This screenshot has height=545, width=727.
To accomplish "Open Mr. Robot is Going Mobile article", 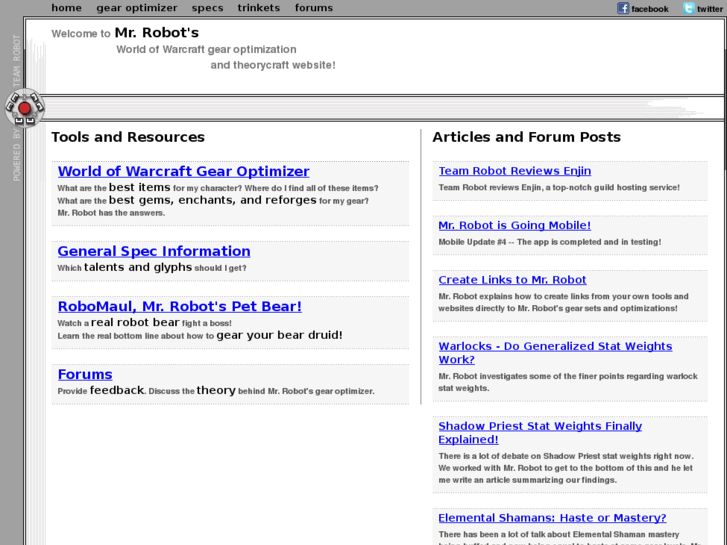I will [515, 225].
